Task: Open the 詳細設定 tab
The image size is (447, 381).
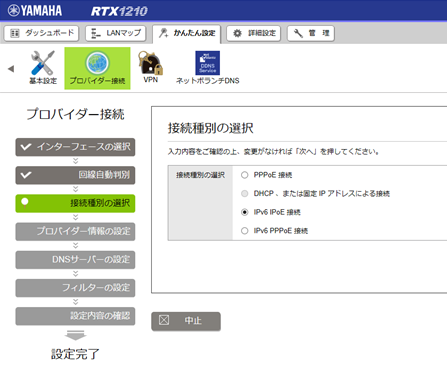Action: point(254,33)
